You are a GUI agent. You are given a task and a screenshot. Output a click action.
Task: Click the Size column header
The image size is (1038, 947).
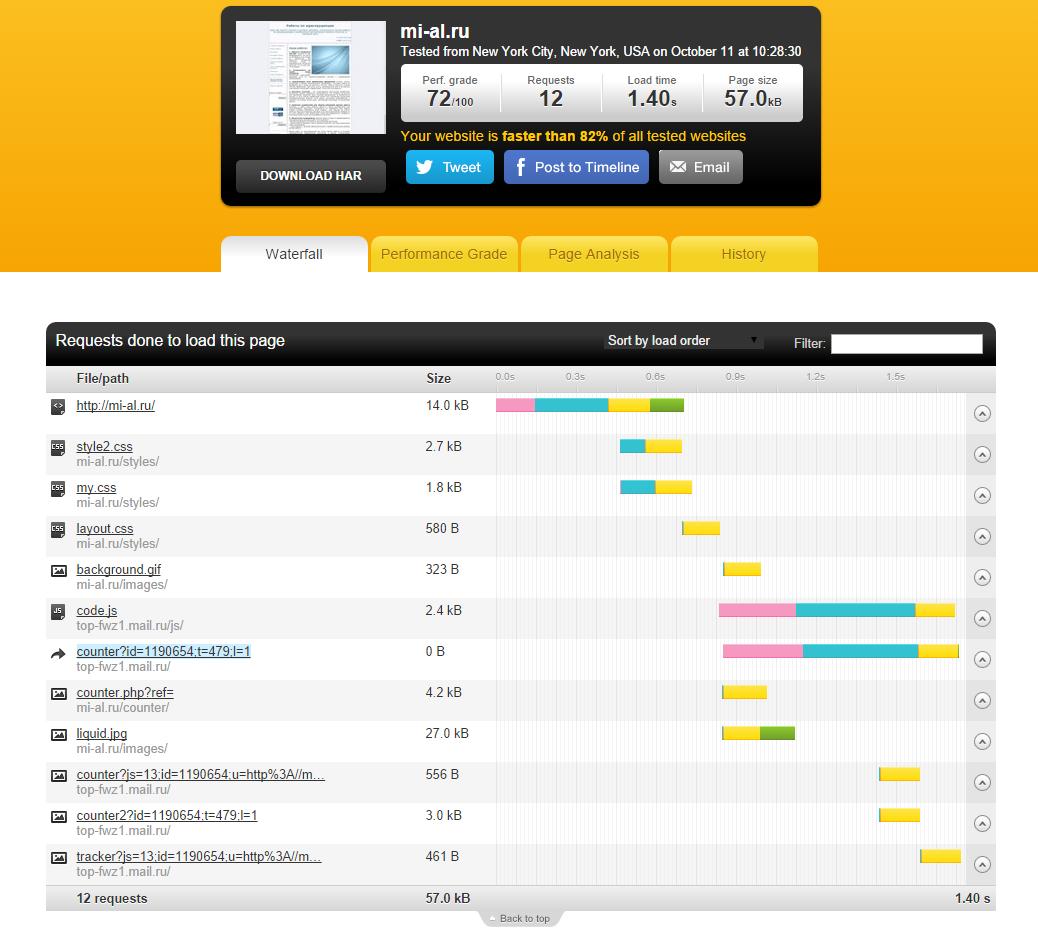click(438, 379)
